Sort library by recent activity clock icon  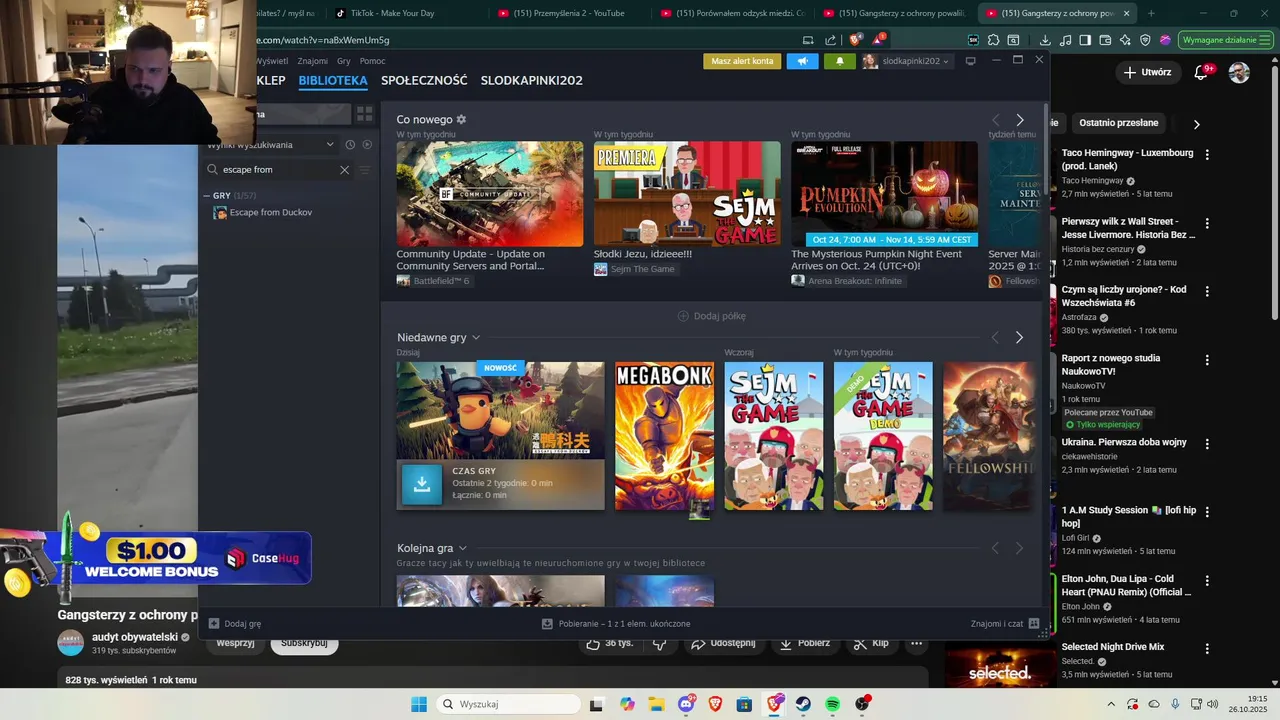[x=350, y=145]
